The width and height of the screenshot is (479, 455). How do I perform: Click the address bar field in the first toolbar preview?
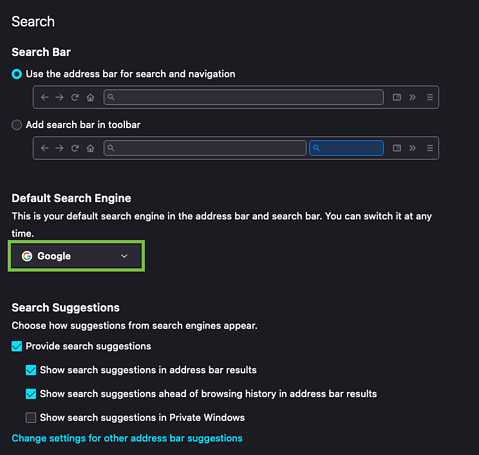244,97
